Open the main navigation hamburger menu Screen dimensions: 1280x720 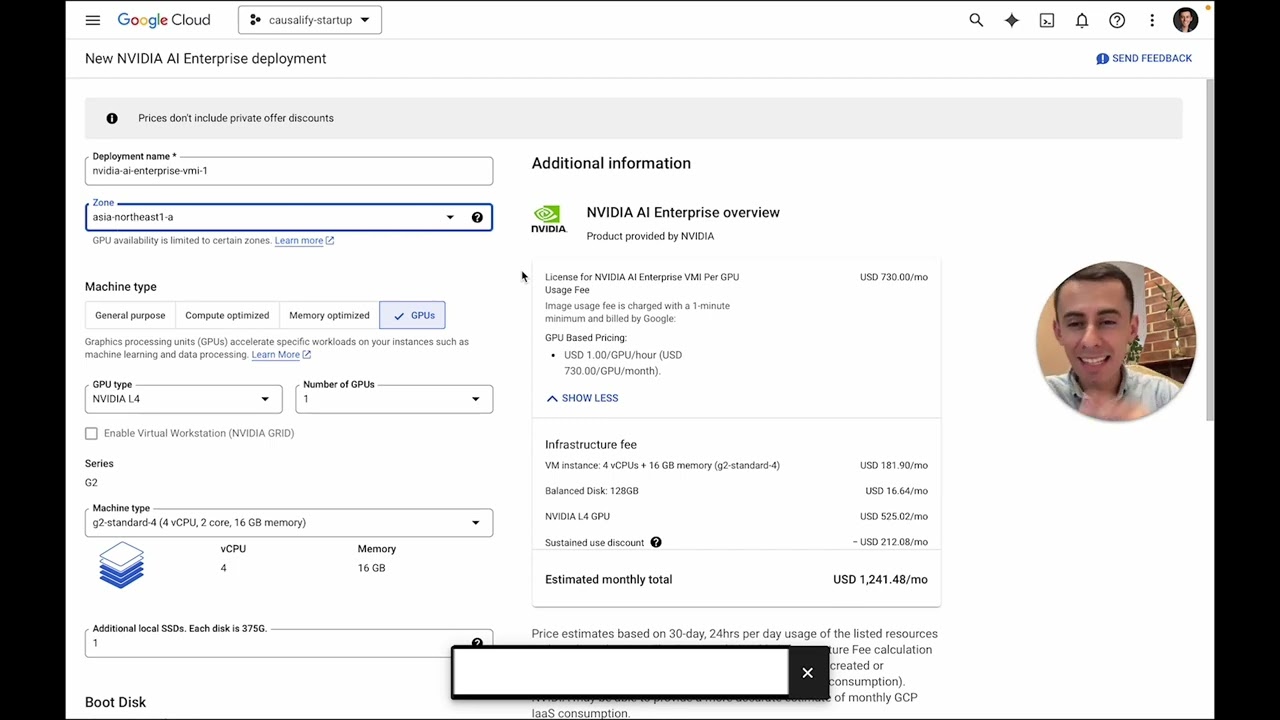pos(93,20)
